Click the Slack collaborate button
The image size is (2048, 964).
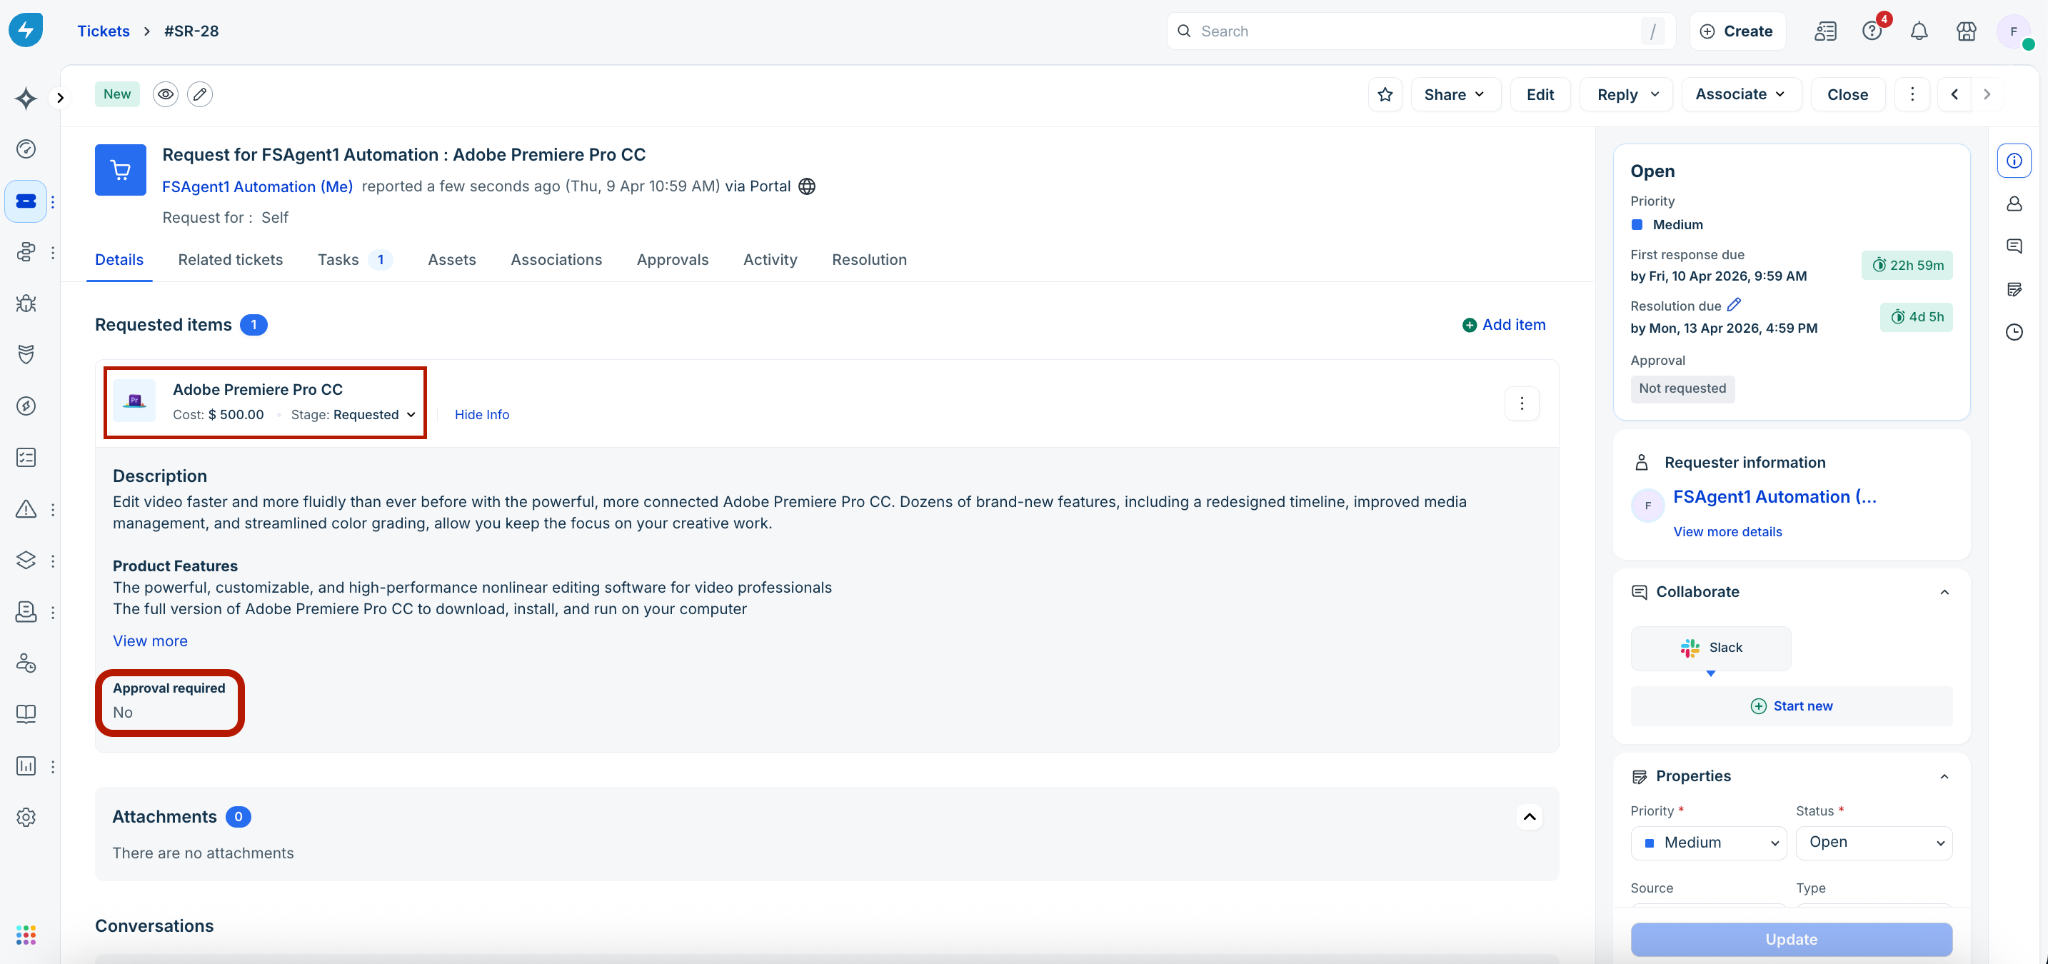[x=1711, y=648]
